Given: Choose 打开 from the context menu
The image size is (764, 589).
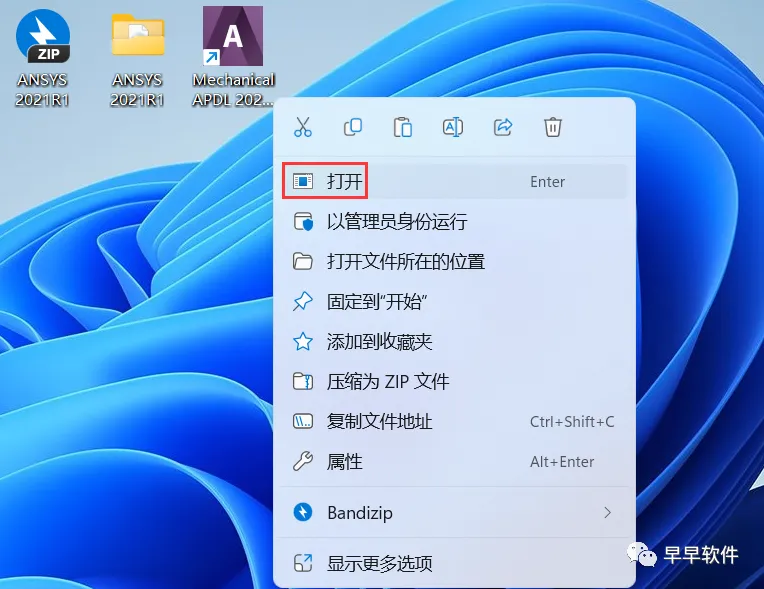Looking at the screenshot, I should pos(454,182).
